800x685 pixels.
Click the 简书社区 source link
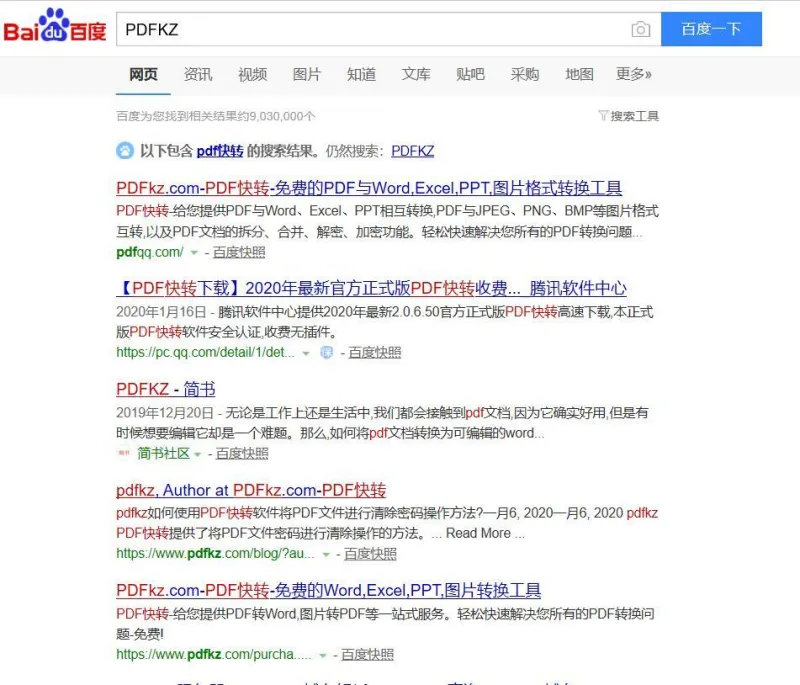(163, 453)
